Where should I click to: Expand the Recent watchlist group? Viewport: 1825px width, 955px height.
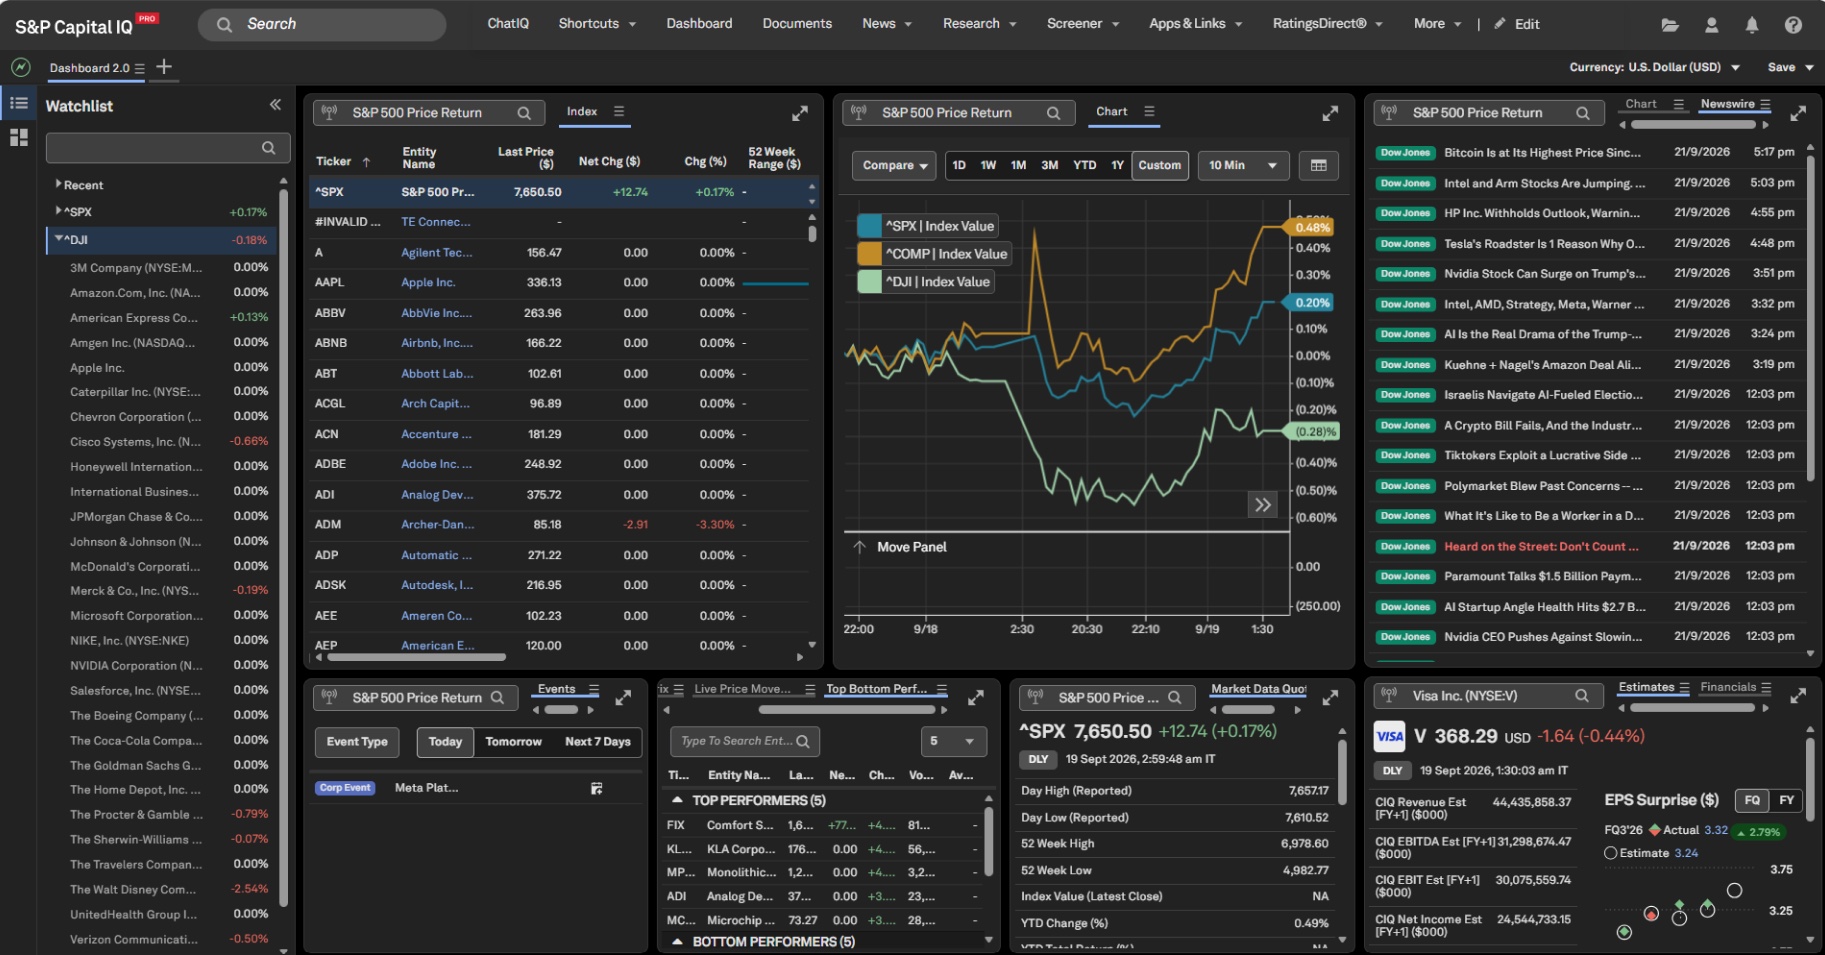tap(59, 185)
